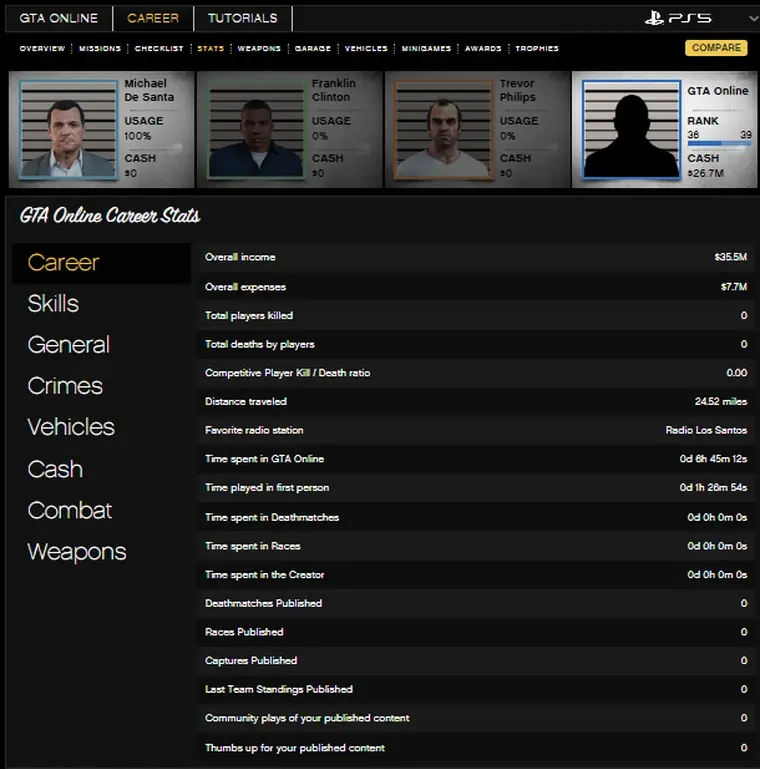
Task: Click Thumbs up for your published content
Action: 475,748
